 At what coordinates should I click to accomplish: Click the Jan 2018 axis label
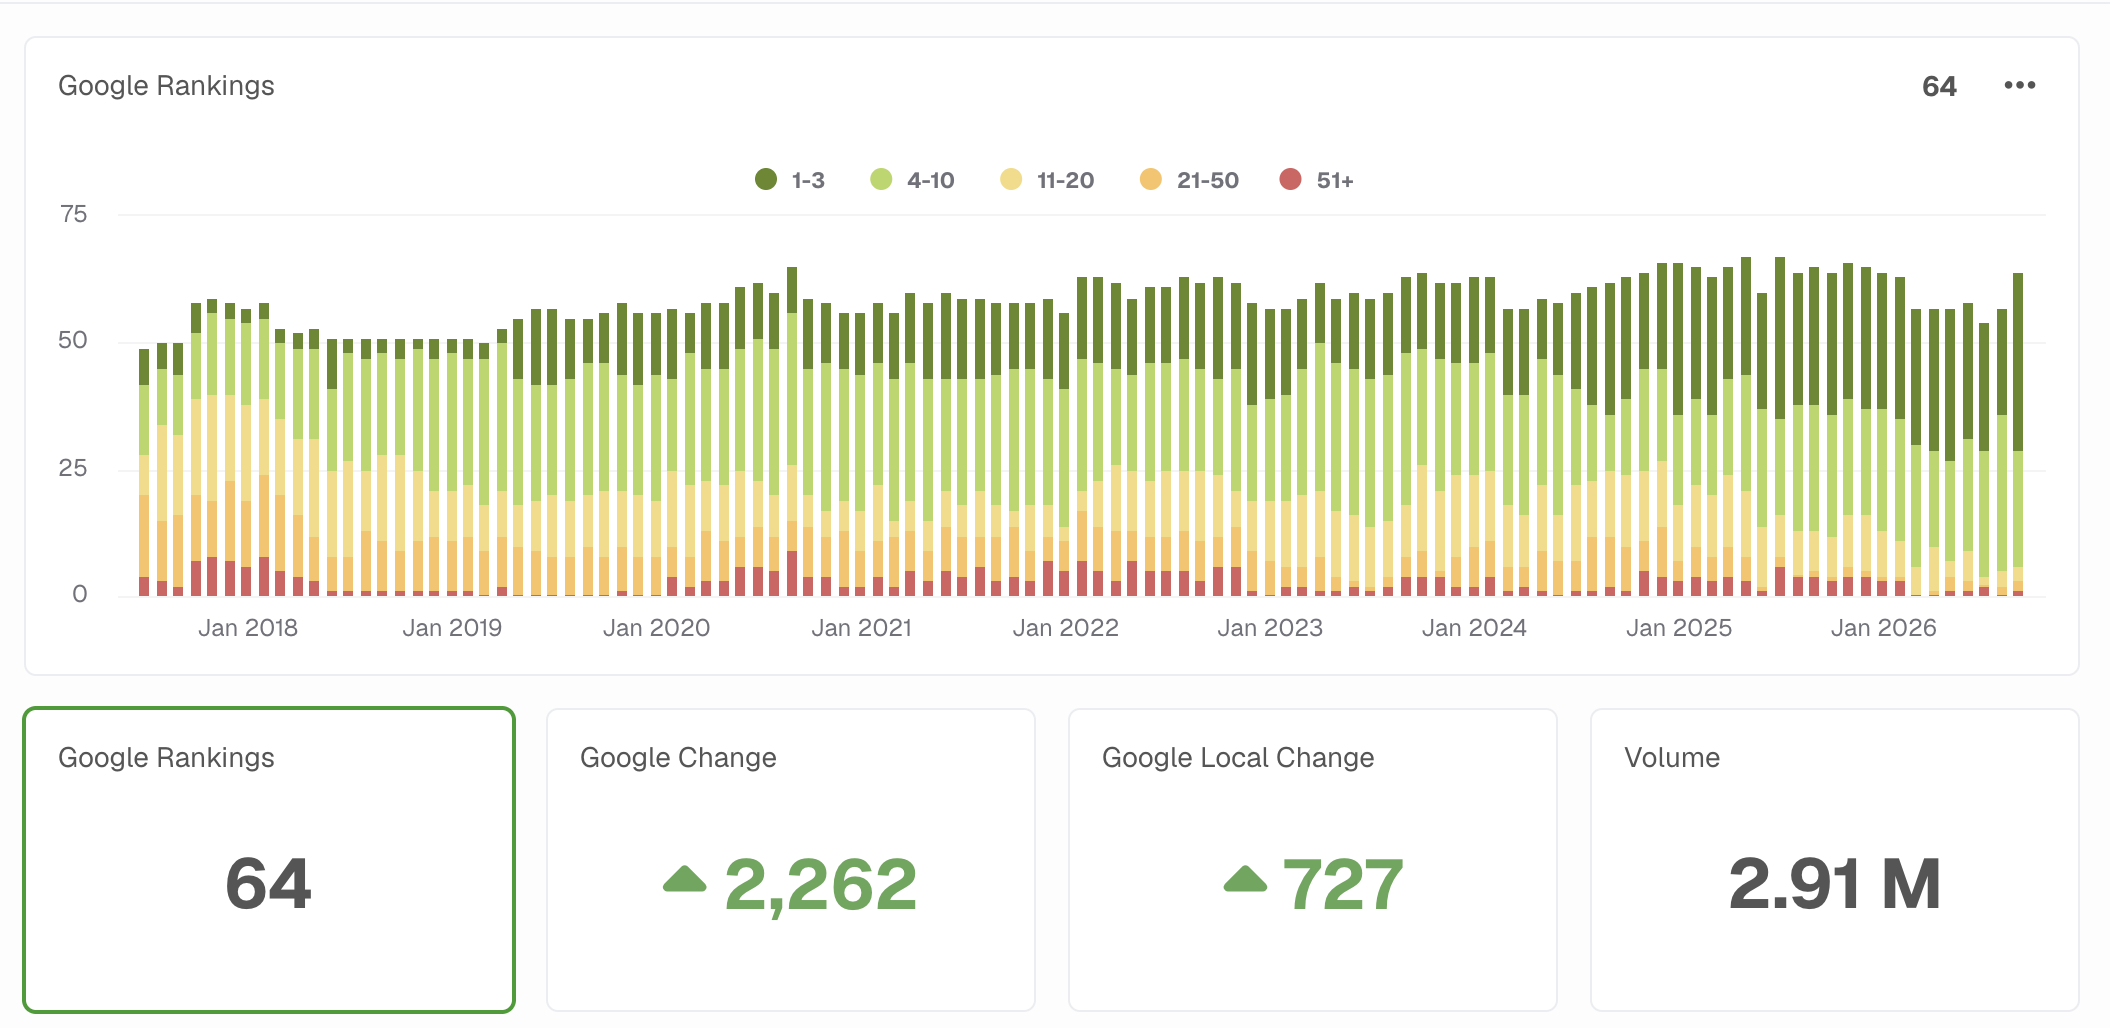point(248,628)
